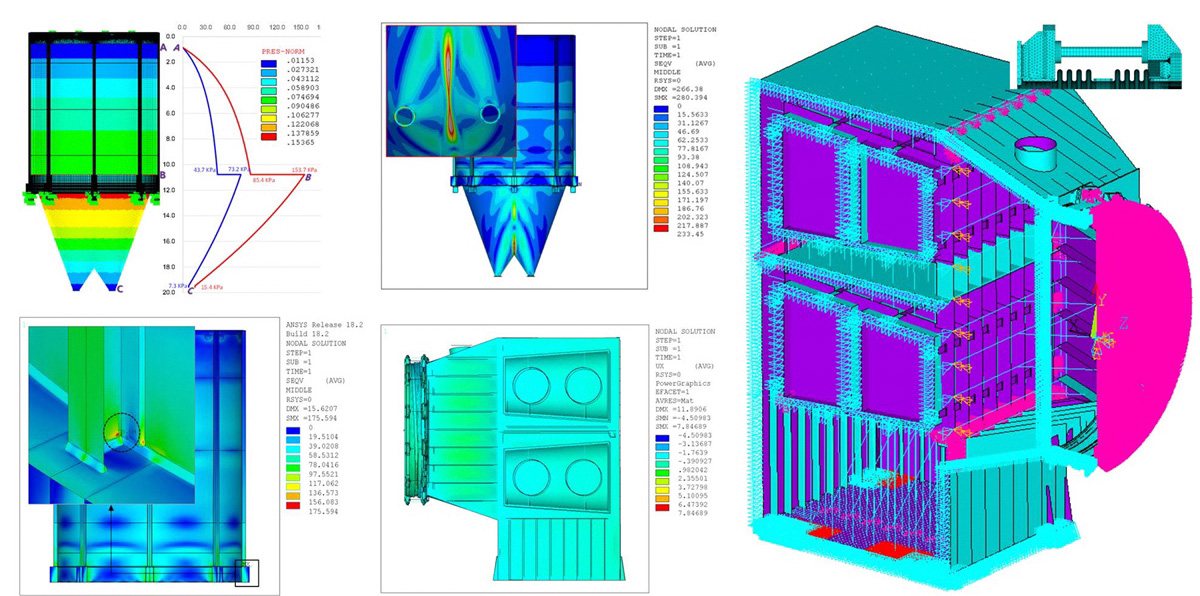
Task: Select the 43.7 KPa graph label
Action: [x=204, y=170]
